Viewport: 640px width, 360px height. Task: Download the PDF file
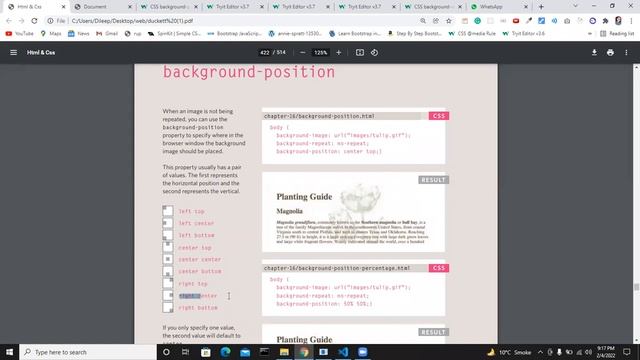(594, 53)
